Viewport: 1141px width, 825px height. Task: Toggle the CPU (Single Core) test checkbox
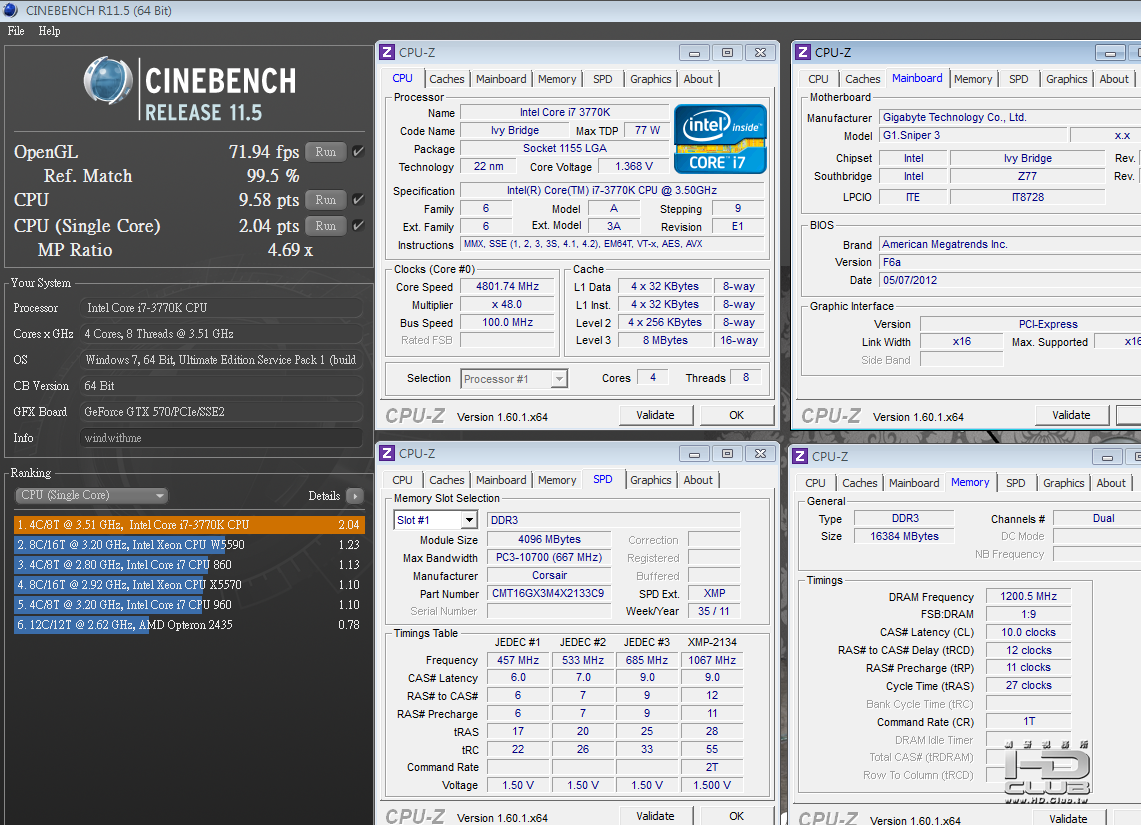(x=358, y=226)
